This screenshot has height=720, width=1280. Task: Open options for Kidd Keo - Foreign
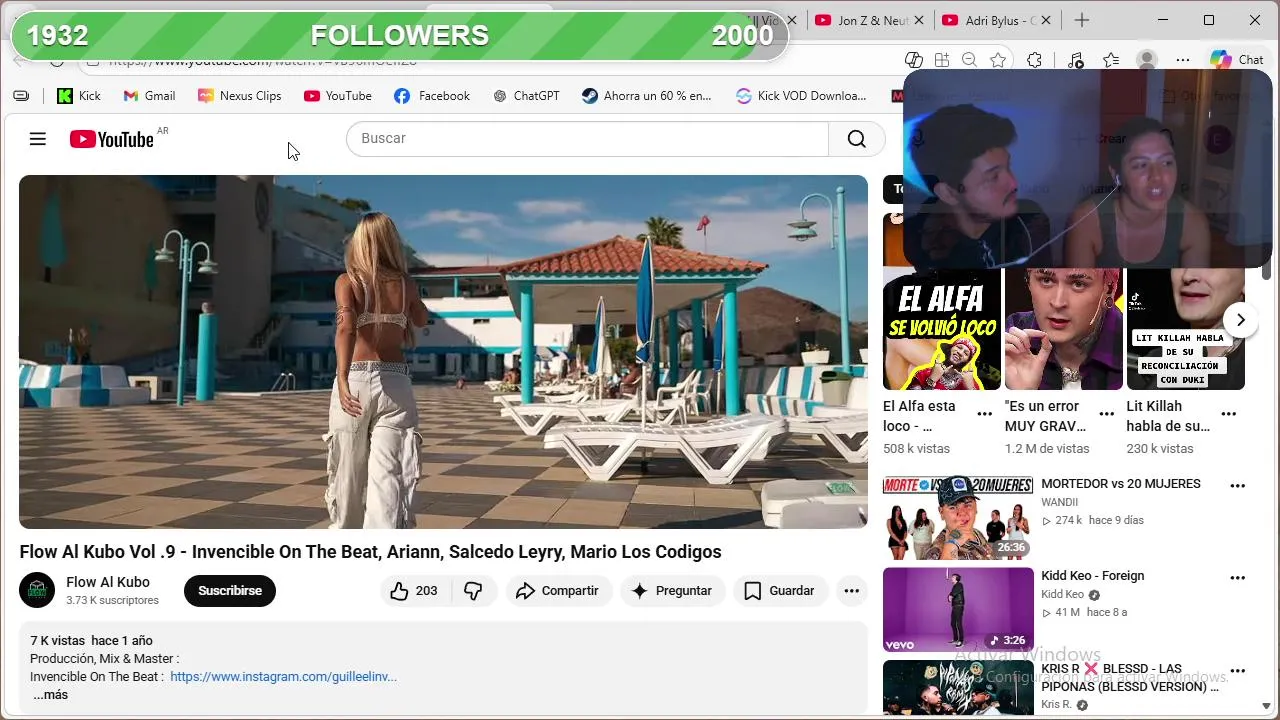[x=1238, y=578]
